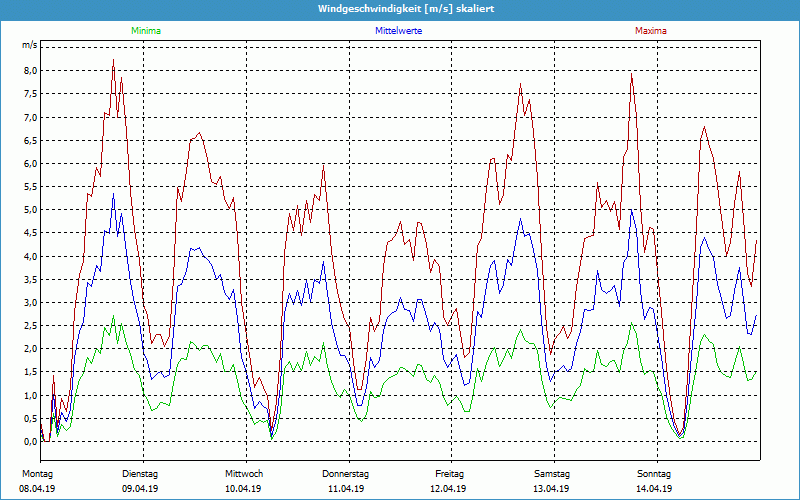Viewport: 800px width, 500px height.
Task: Click the 'Samstag' day label
Action: 552,474
